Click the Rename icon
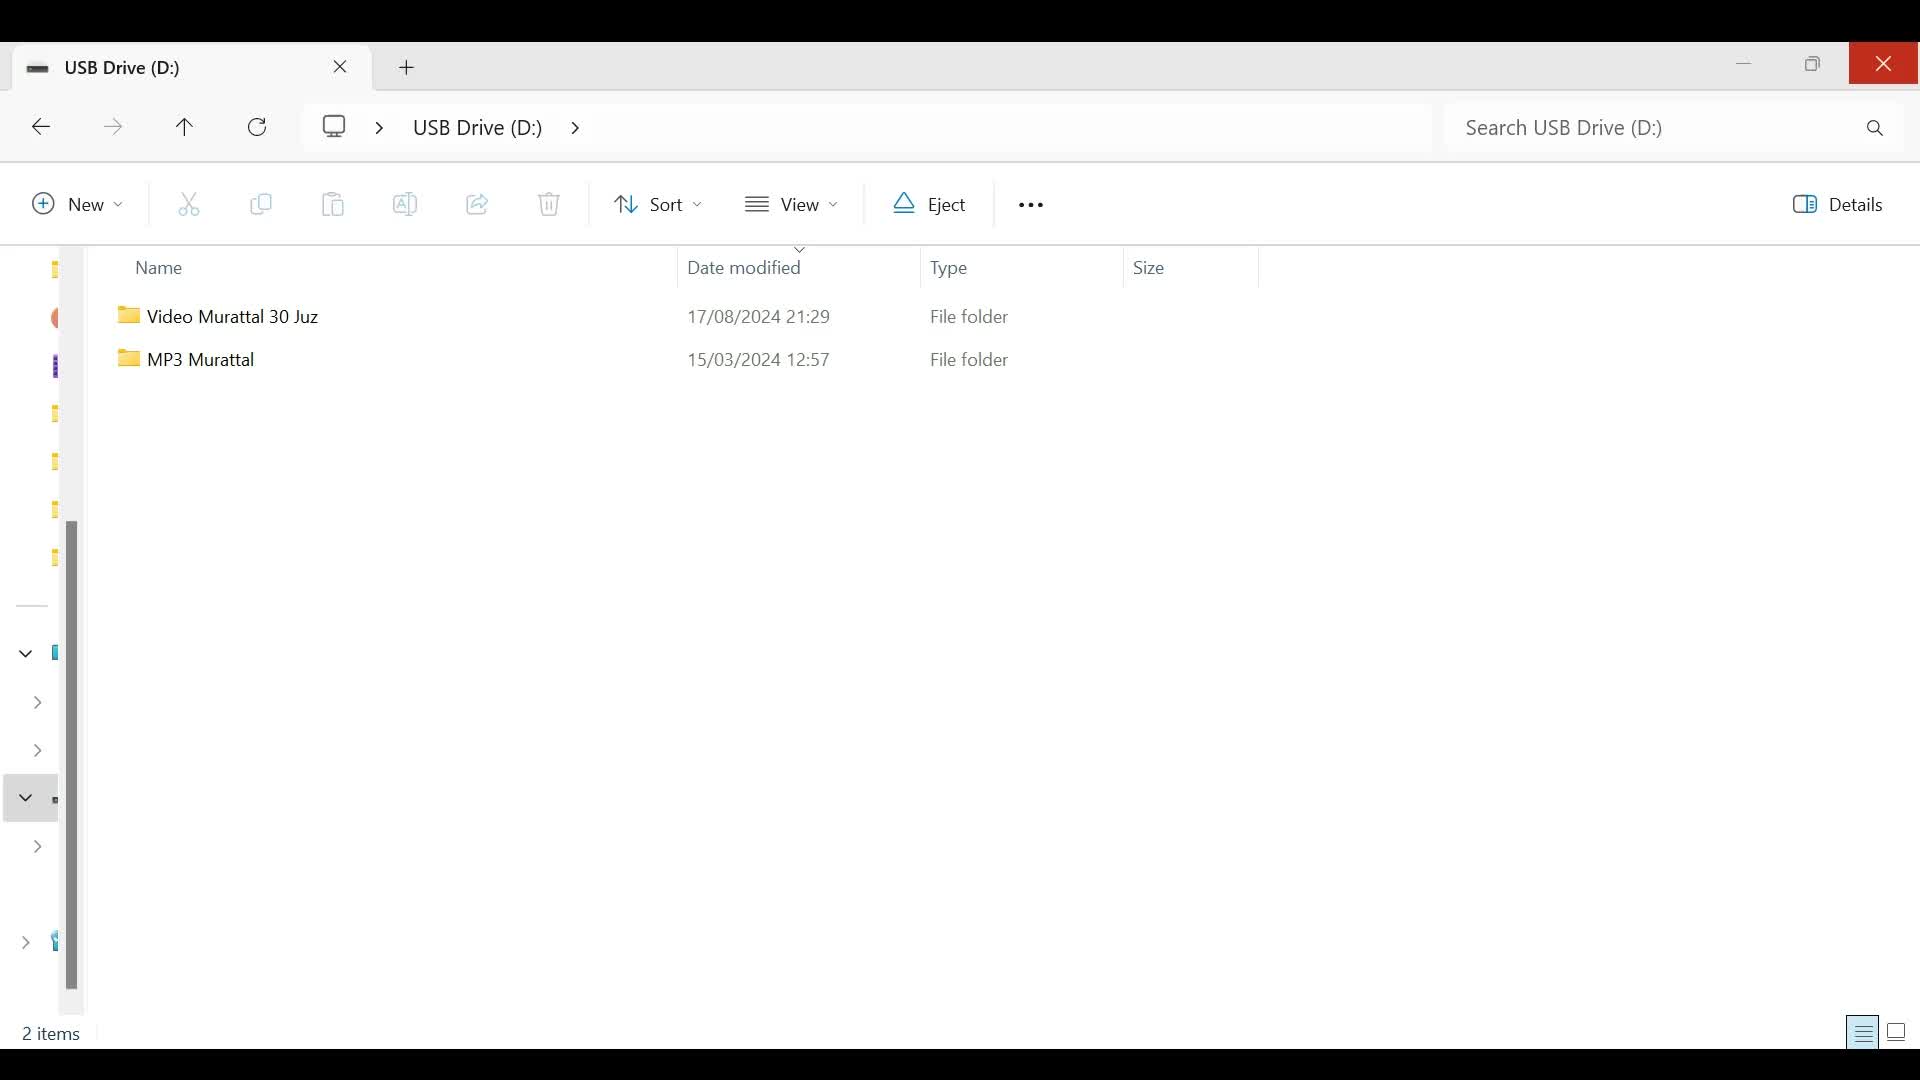The width and height of the screenshot is (1920, 1080). (405, 205)
